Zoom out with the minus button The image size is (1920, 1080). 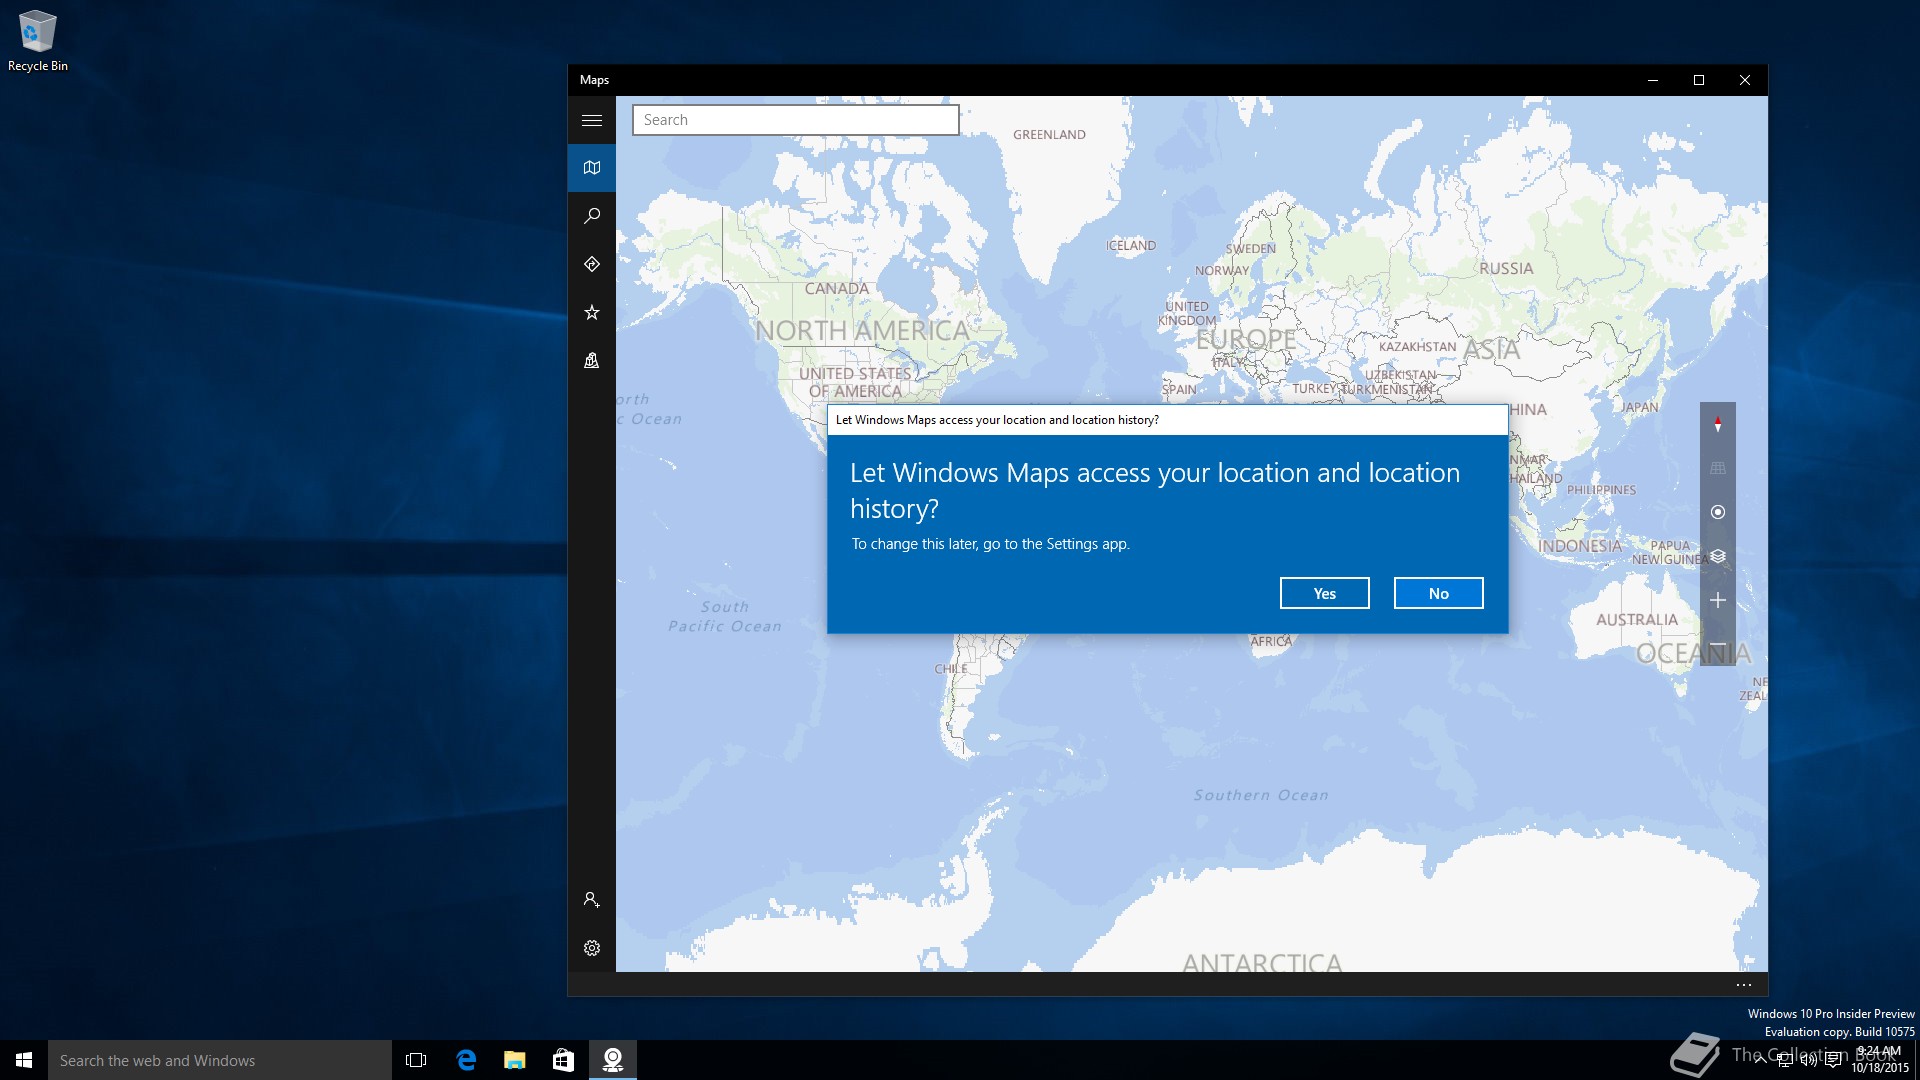[1718, 645]
